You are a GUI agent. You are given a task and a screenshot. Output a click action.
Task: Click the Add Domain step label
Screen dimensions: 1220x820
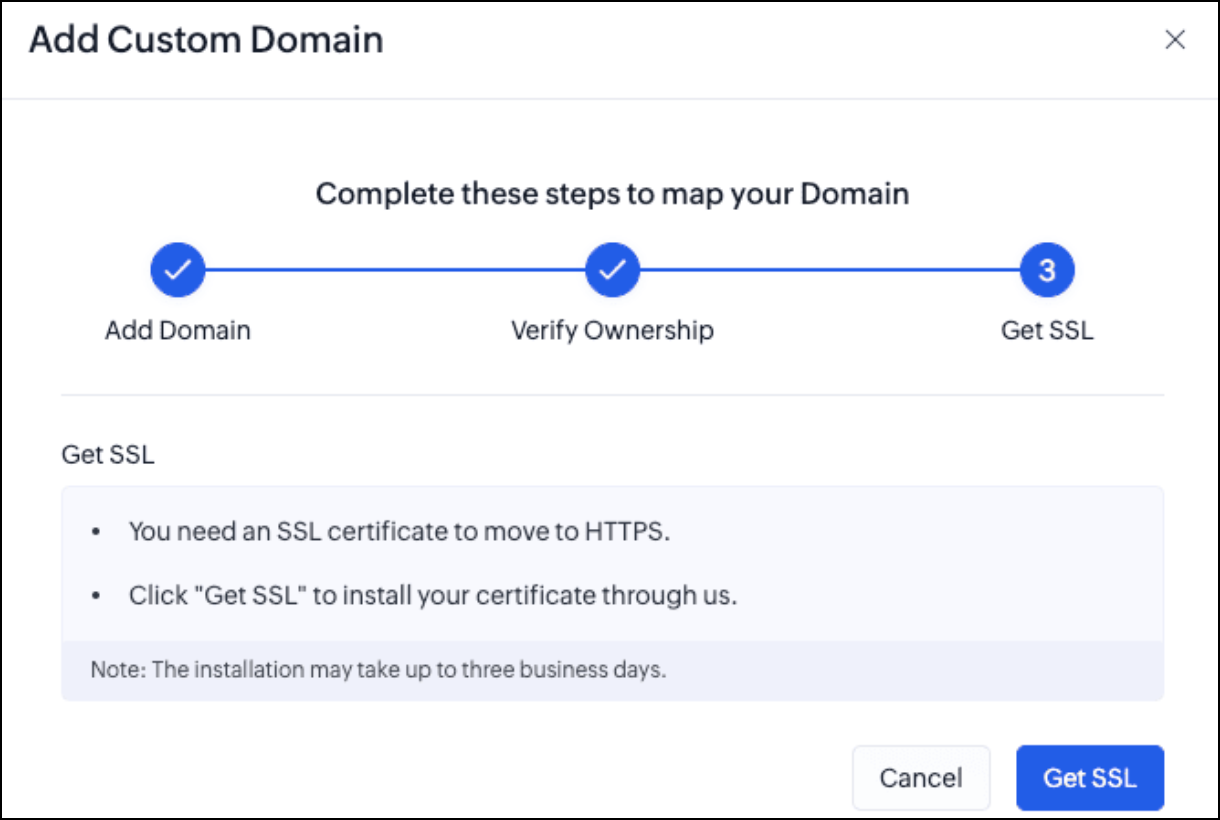pos(178,330)
